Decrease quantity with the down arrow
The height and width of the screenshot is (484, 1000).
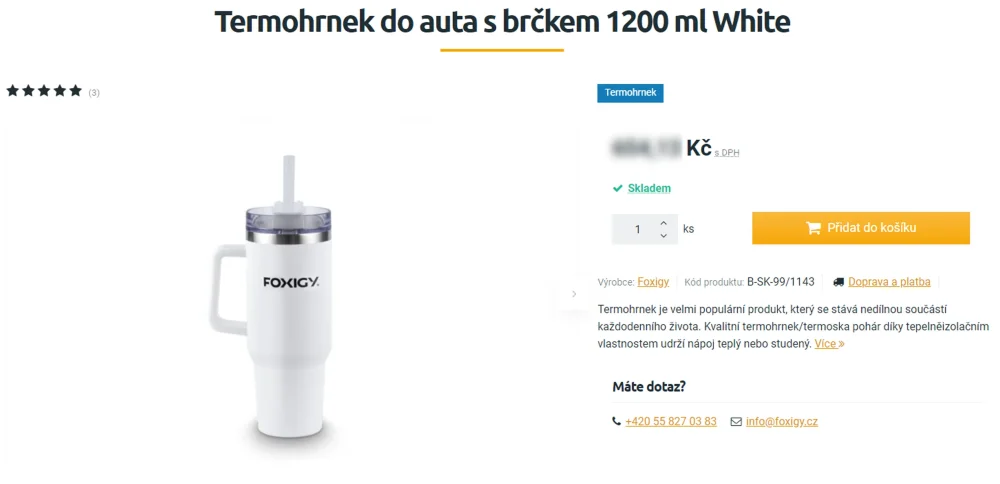coord(664,235)
